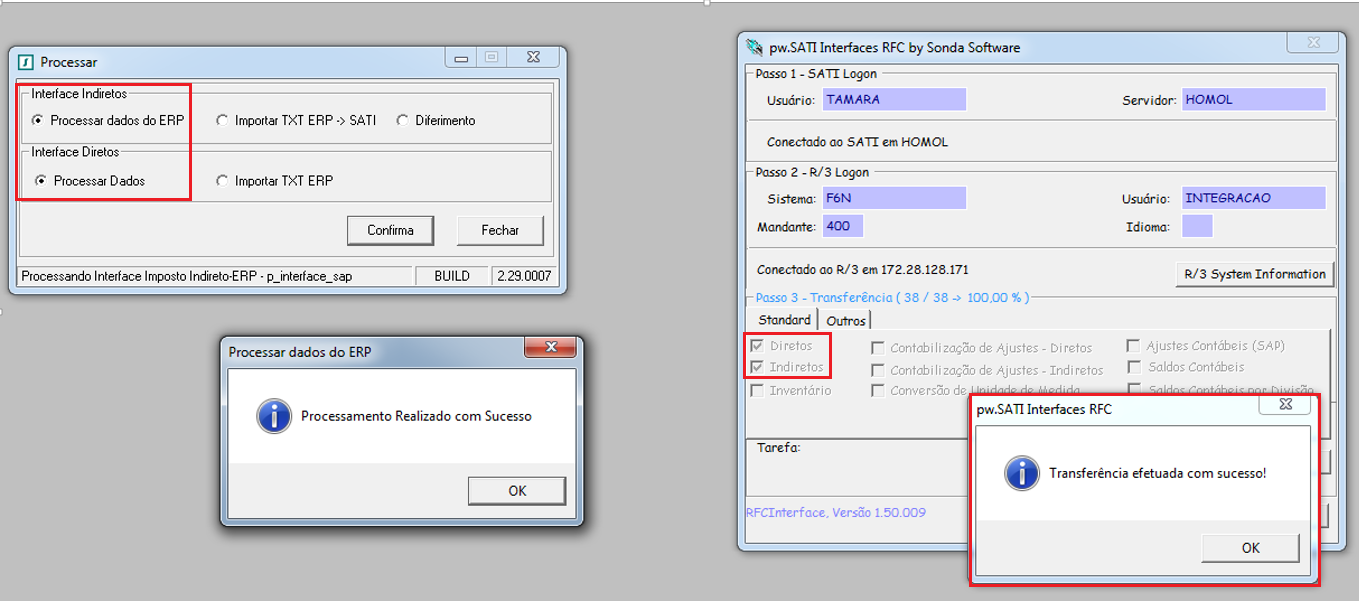The image size is (1359, 601).
Task: Toggle the Saldos Contábeis checkbox
Action: pyautogui.click(x=1133, y=368)
